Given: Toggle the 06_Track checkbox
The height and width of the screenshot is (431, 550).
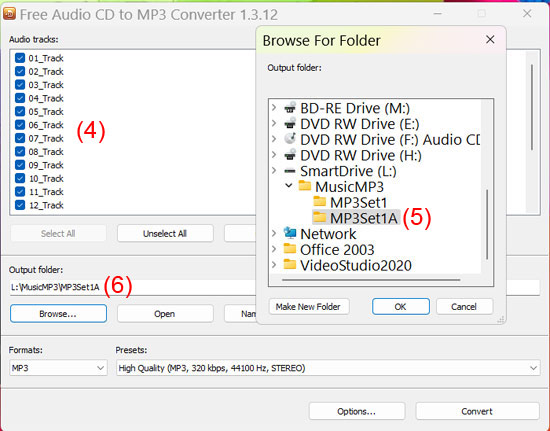Looking at the screenshot, I should coord(20,125).
